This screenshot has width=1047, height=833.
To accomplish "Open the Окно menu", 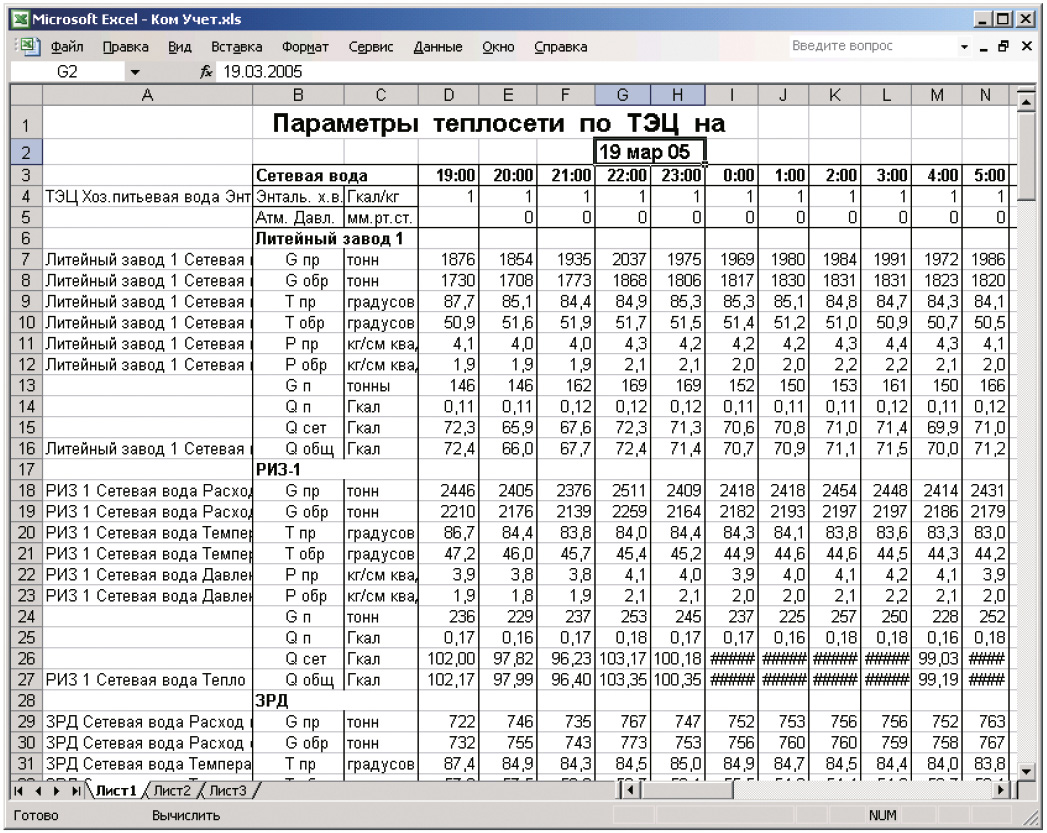I will [x=498, y=47].
